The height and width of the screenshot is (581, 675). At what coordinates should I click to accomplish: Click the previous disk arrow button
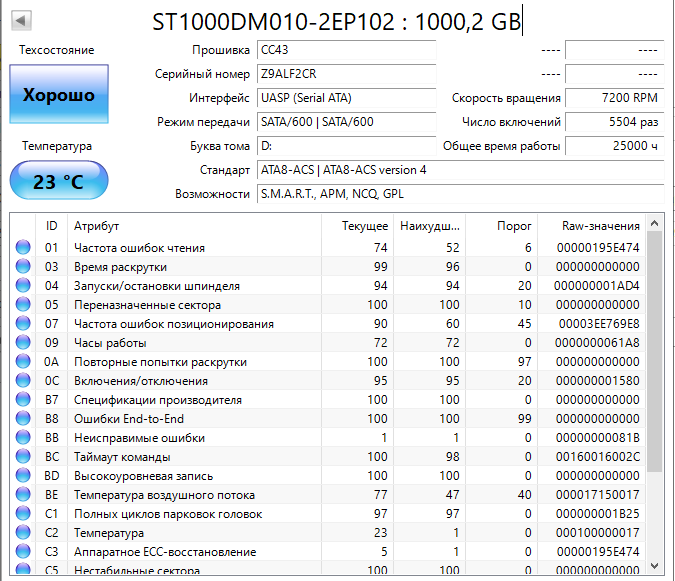(x=21, y=21)
